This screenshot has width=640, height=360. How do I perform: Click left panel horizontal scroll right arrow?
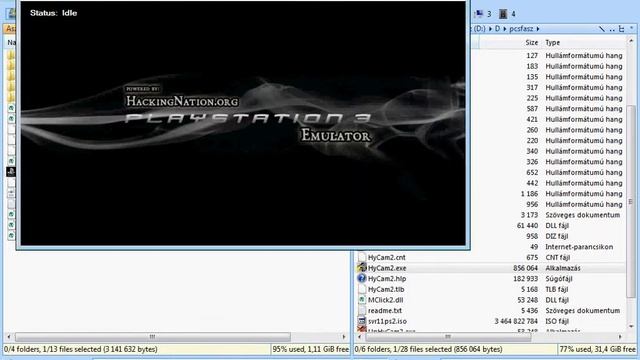click(x=344, y=337)
